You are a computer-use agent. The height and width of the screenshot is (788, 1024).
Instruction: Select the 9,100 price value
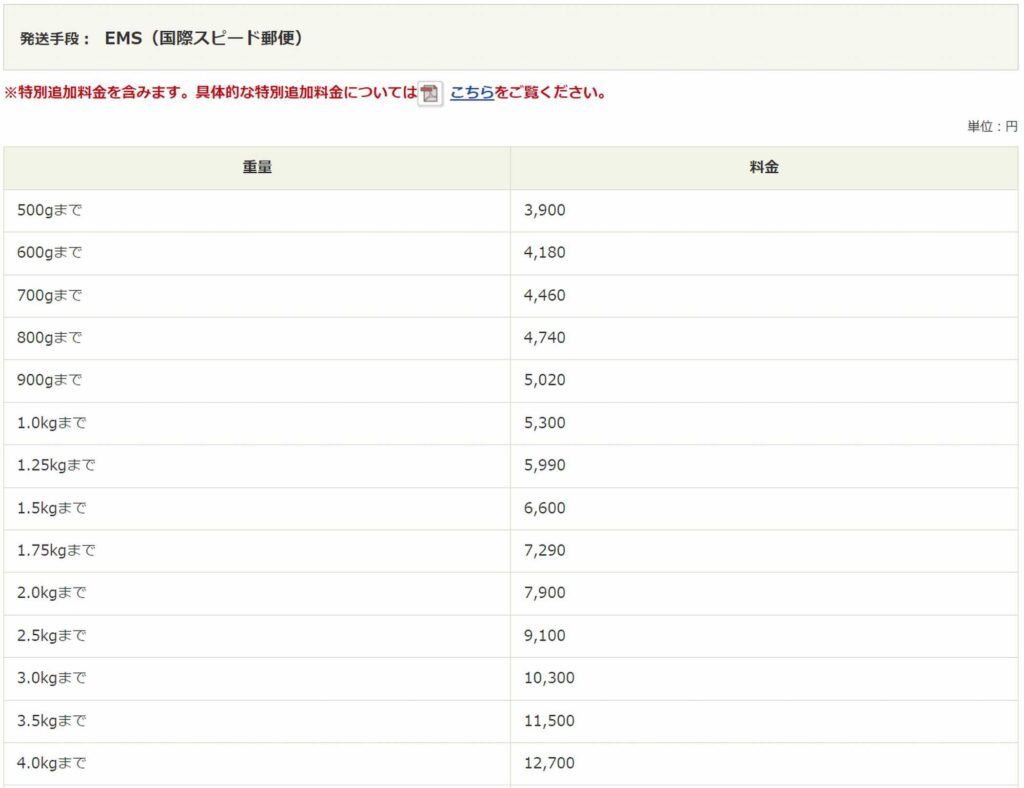[544, 635]
